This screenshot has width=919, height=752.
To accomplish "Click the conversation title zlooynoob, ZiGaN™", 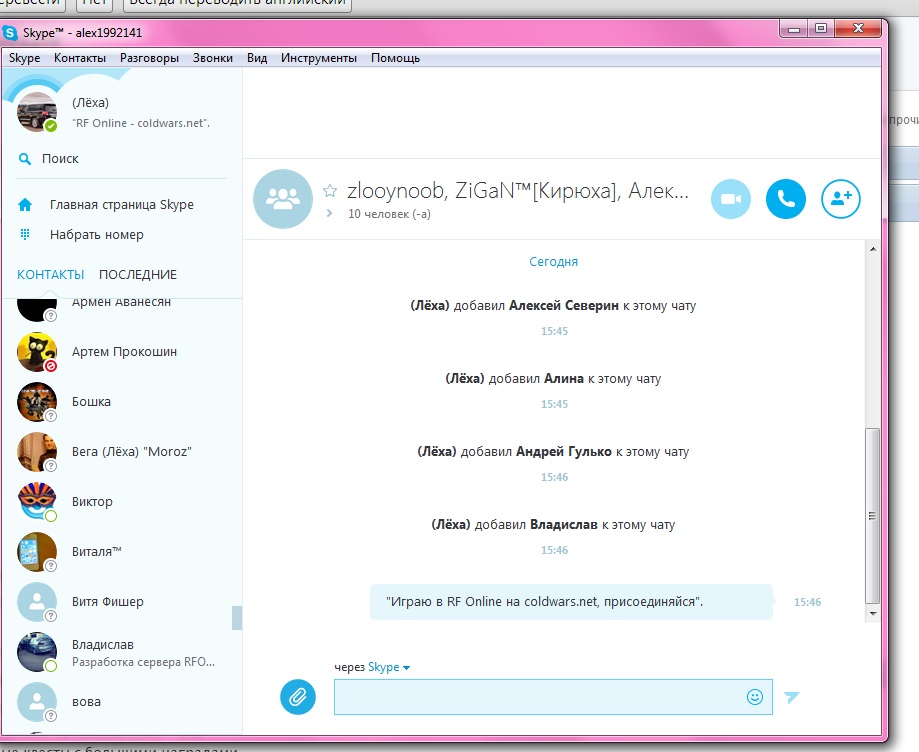I will (518, 191).
